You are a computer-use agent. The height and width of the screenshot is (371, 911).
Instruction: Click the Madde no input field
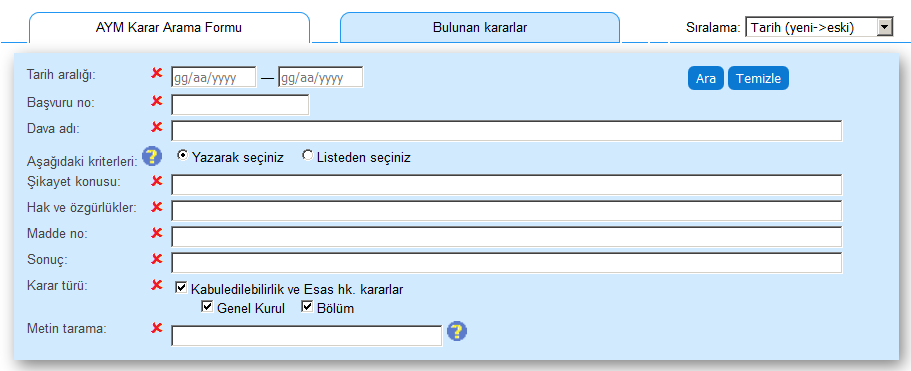507,237
